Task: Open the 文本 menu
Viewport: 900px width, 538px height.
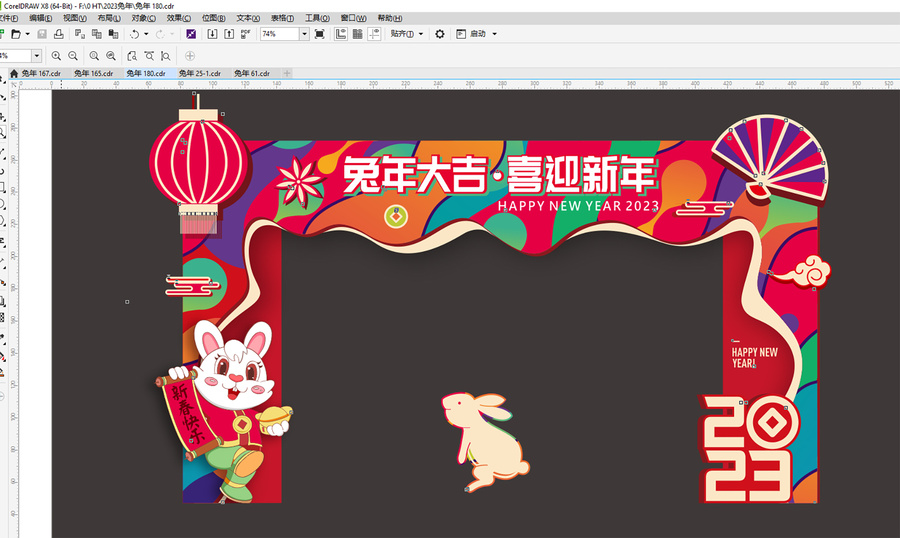Action: pyautogui.click(x=248, y=18)
